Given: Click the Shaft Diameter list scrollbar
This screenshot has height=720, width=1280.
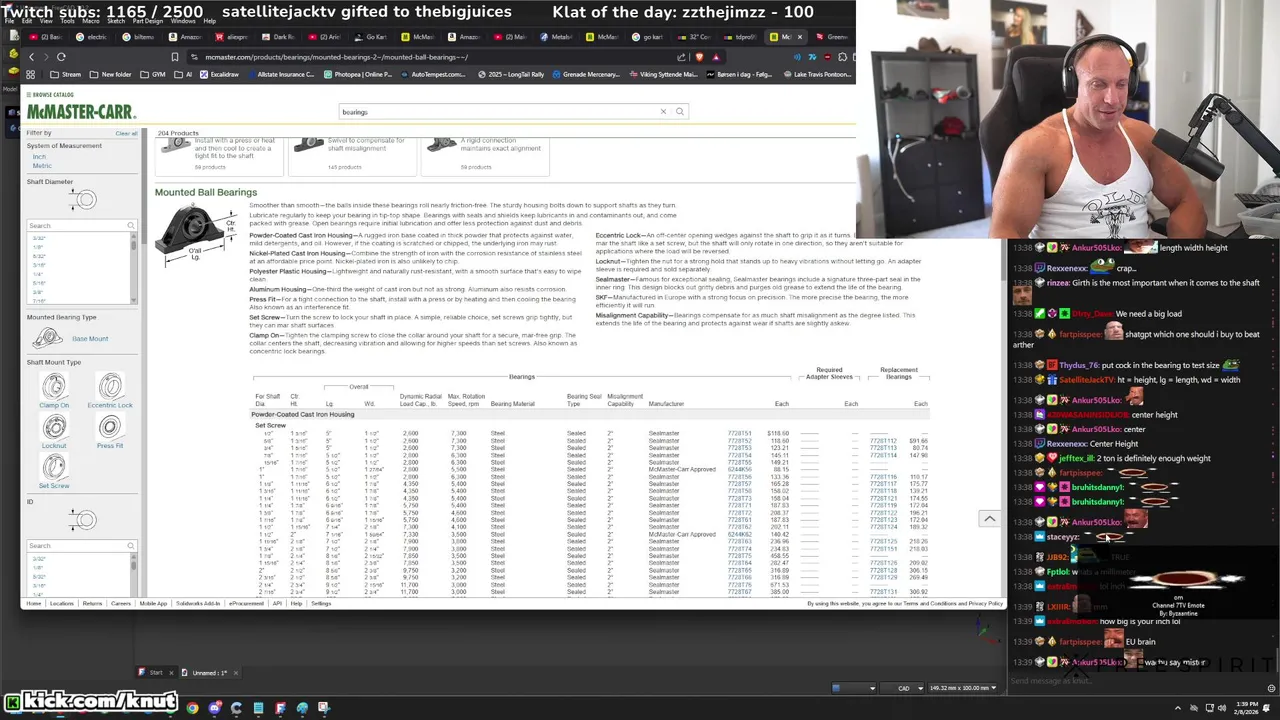Looking at the screenshot, I should (x=134, y=268).
